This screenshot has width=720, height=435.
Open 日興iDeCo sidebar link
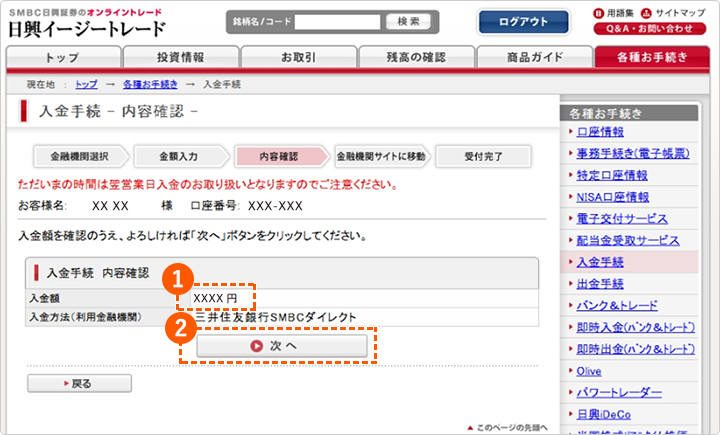click(x=603, y=415)
